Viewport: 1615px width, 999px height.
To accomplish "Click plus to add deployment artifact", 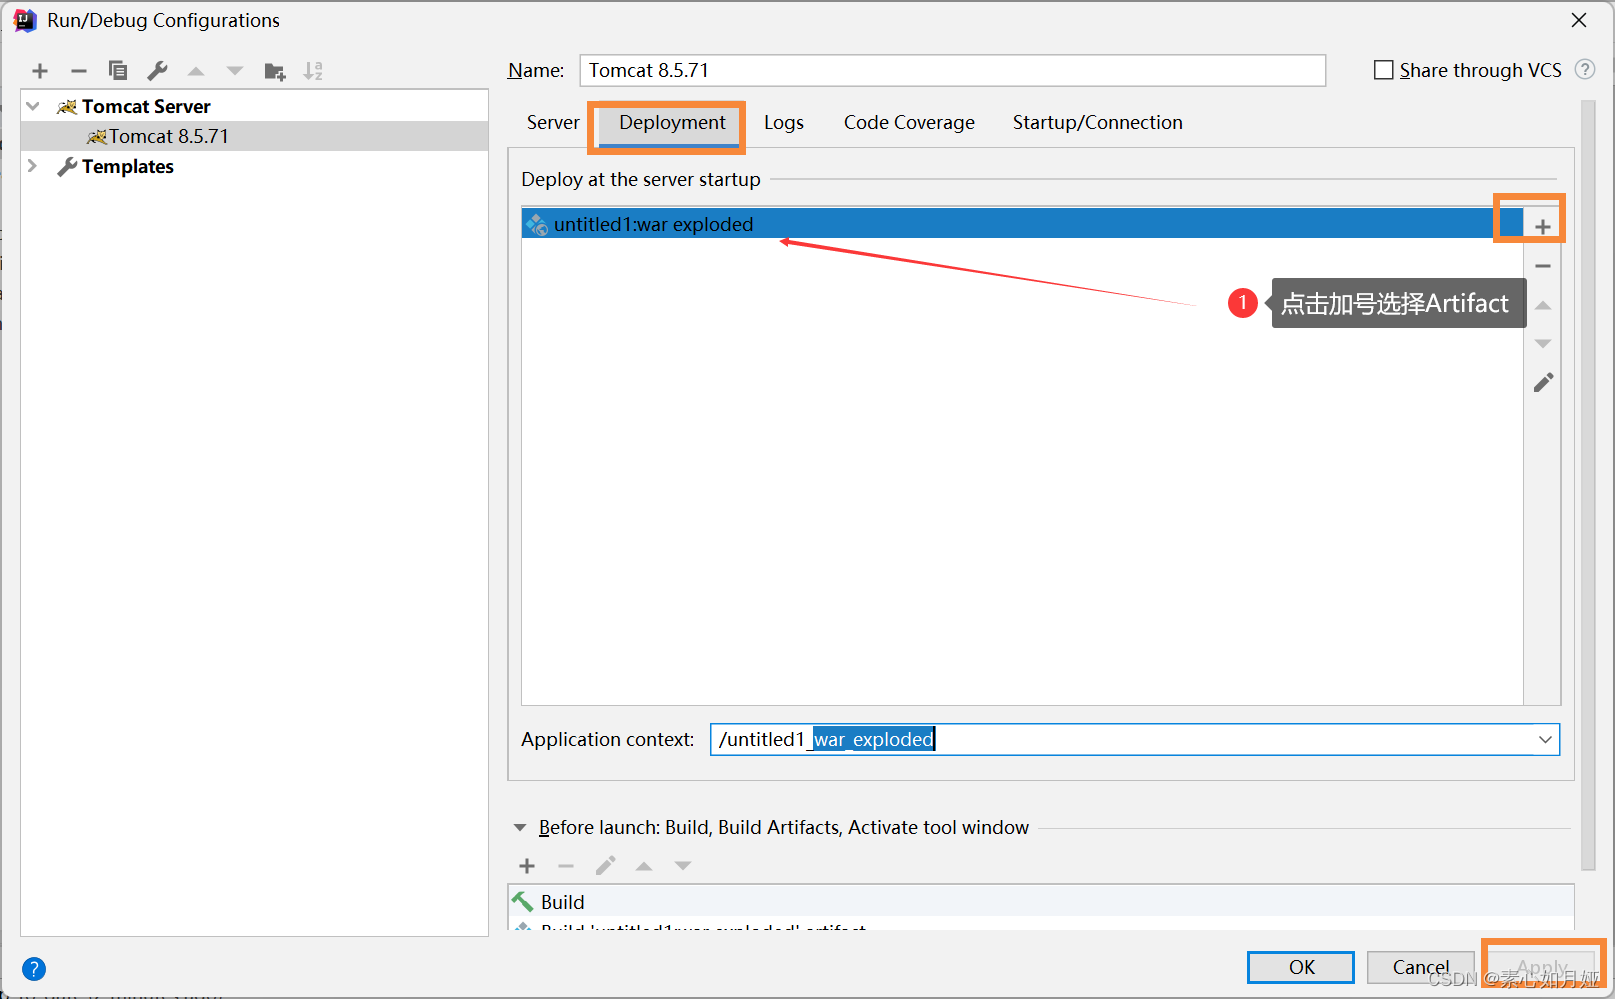I will point(1543,227).
